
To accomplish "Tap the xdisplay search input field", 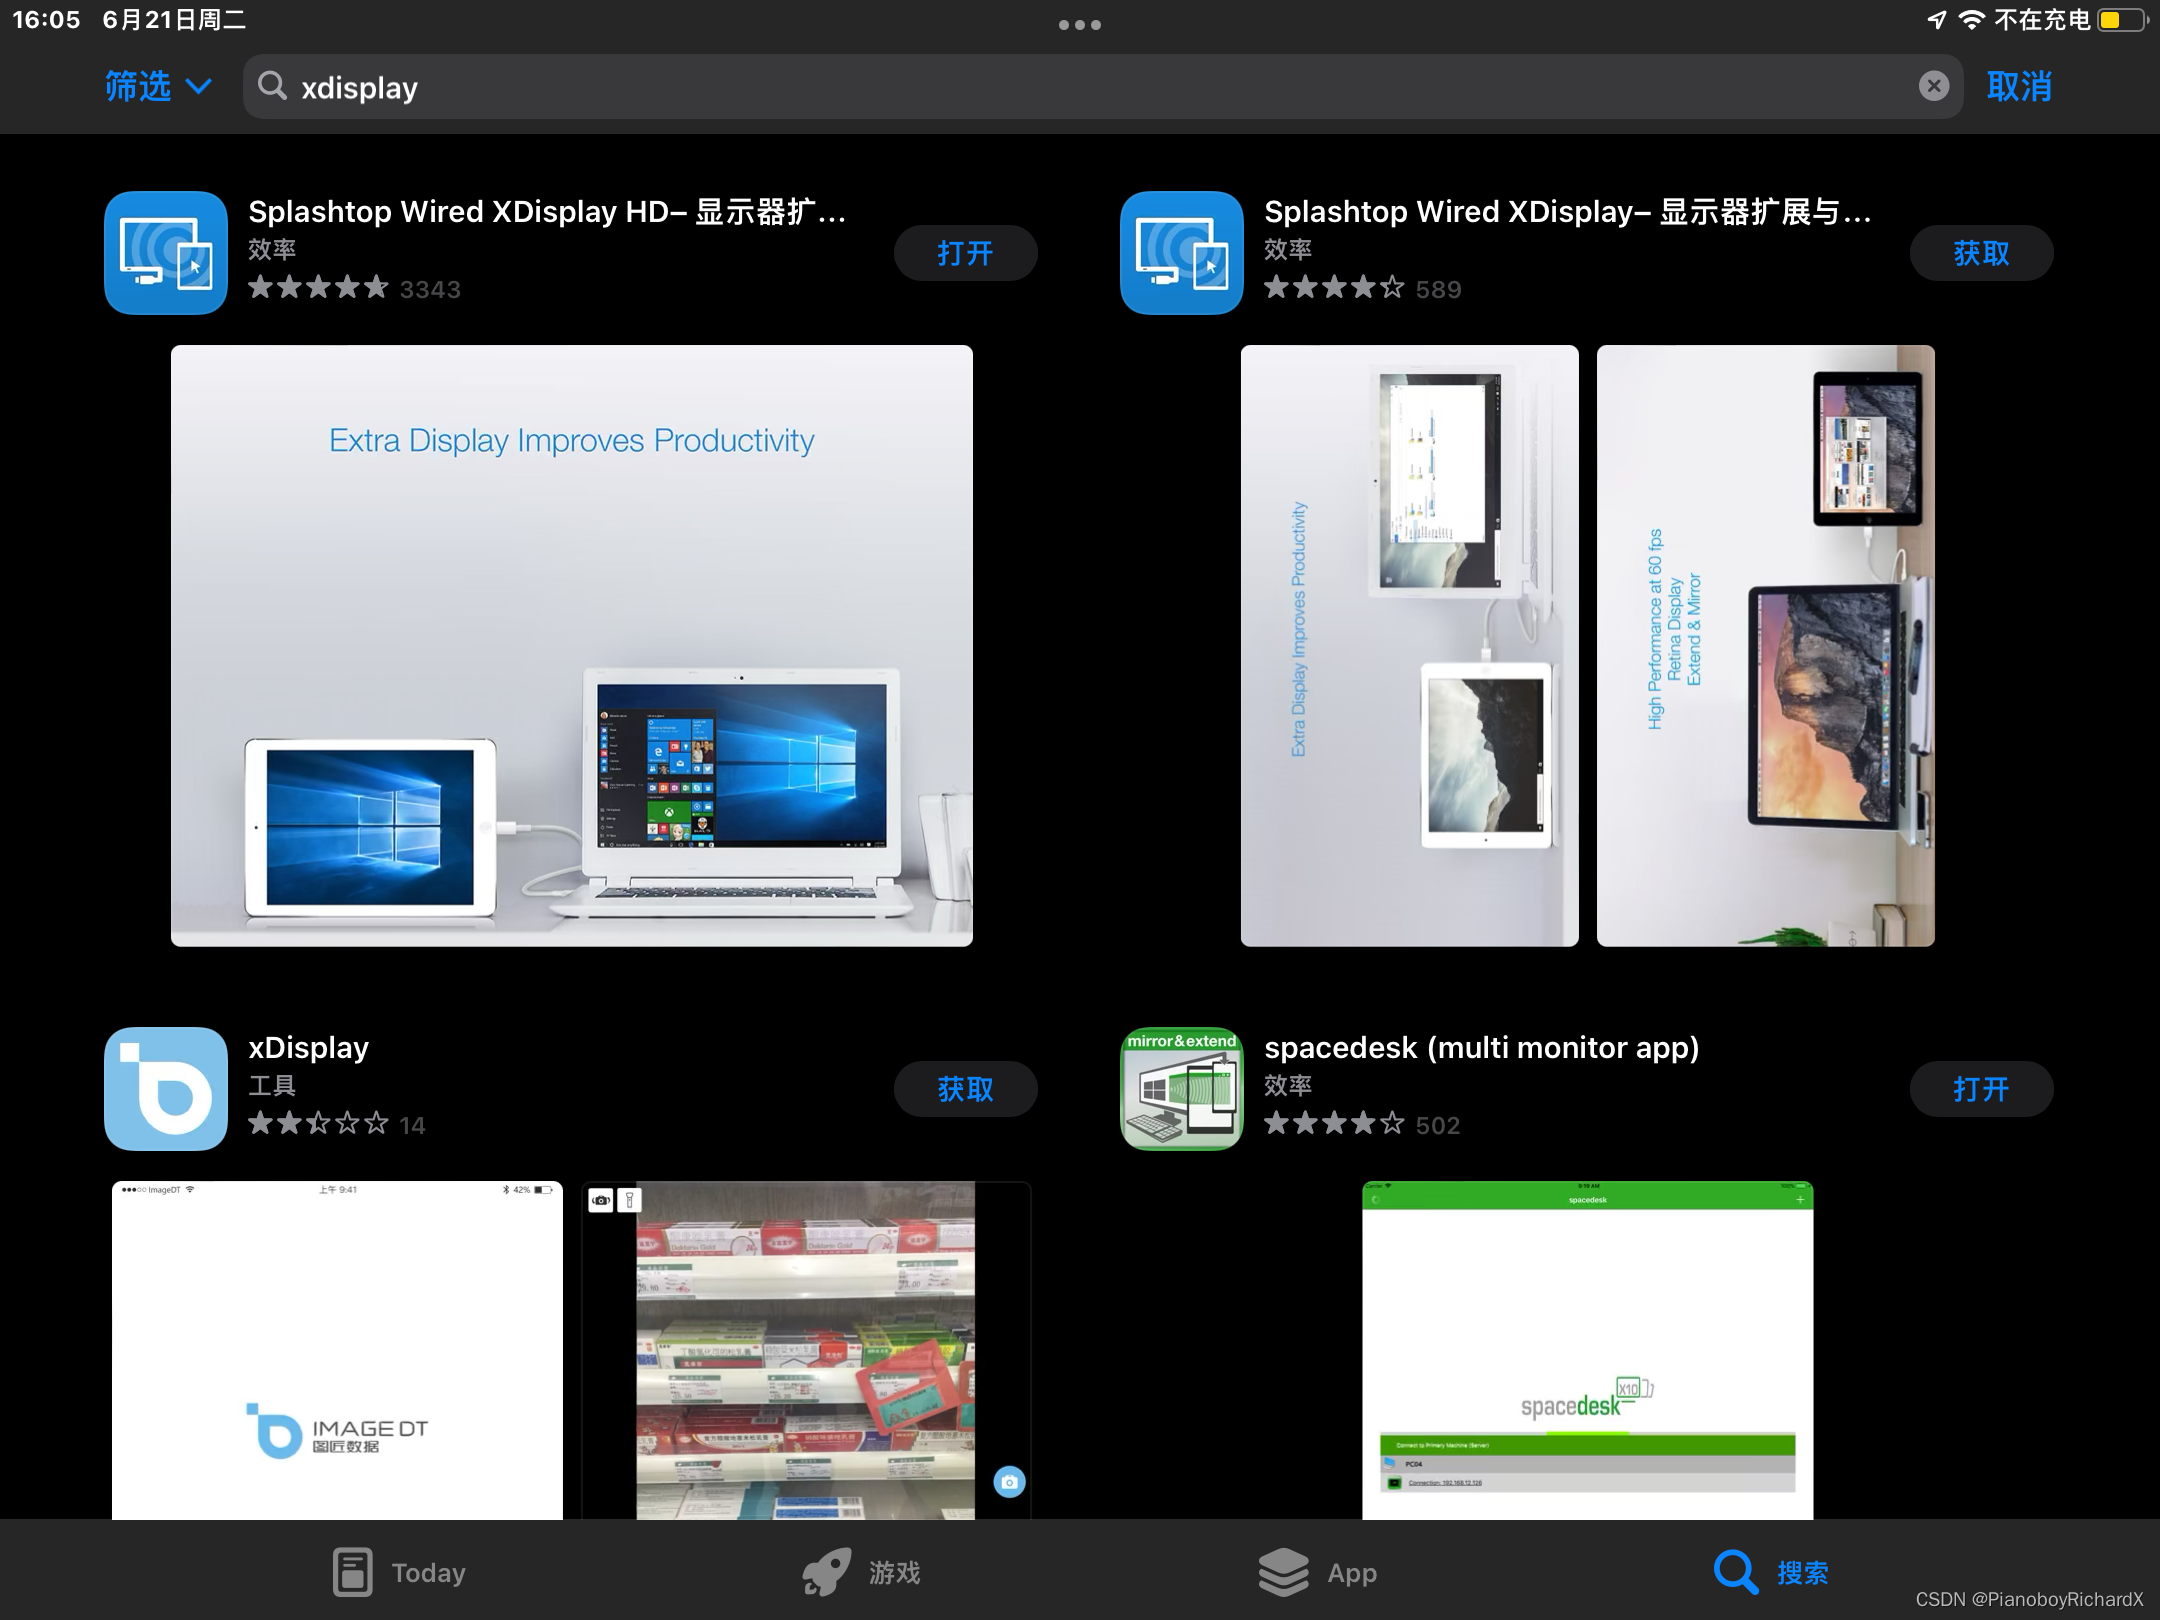I will coord(700,86).
